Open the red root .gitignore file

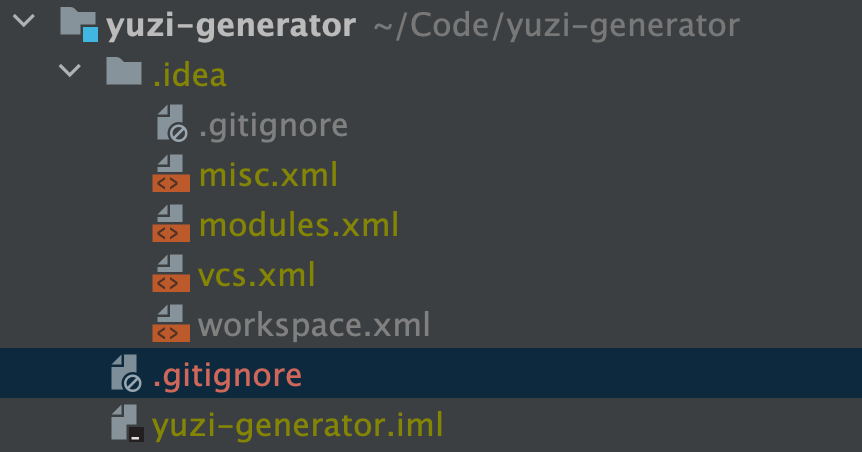point(226,376)
